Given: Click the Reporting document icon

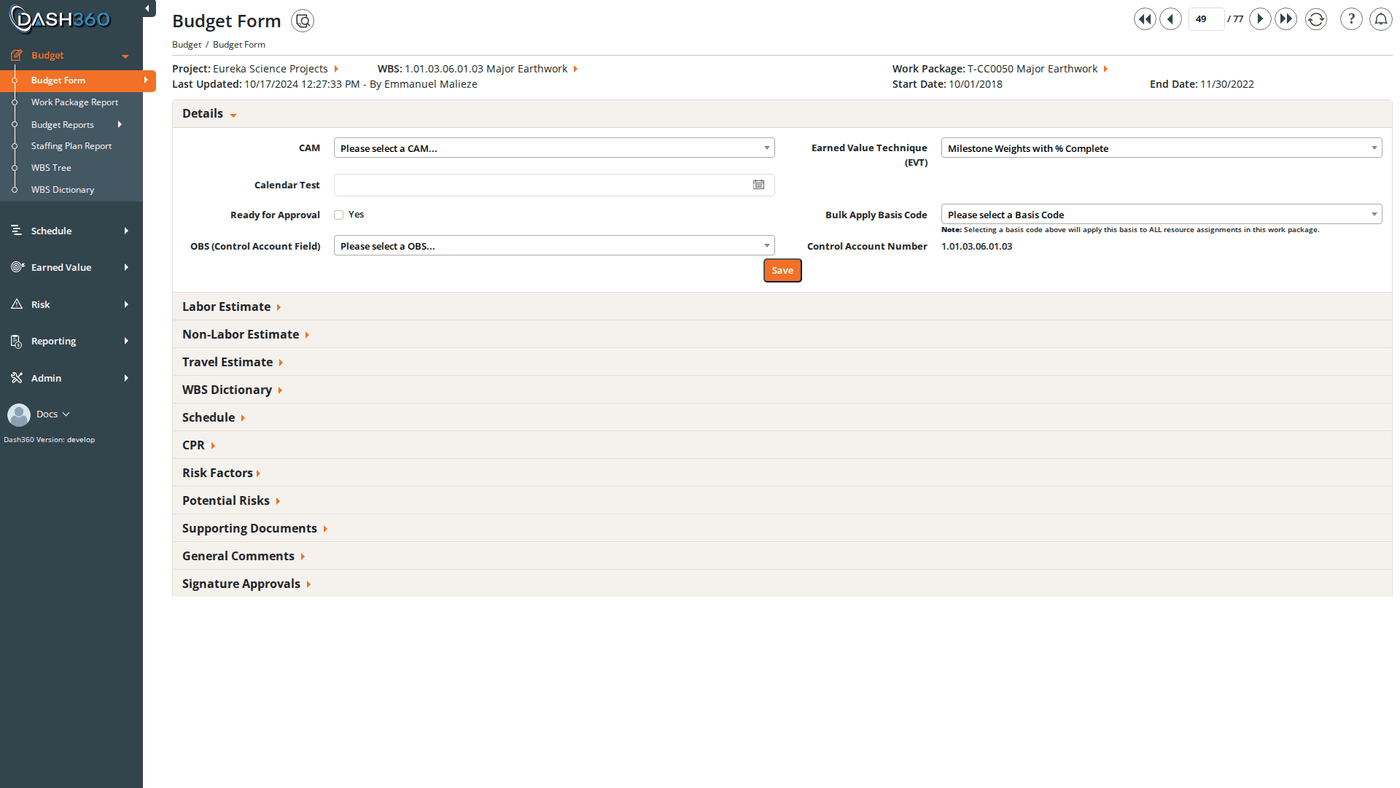Looking at the screenshot, I should pos(16,342).
